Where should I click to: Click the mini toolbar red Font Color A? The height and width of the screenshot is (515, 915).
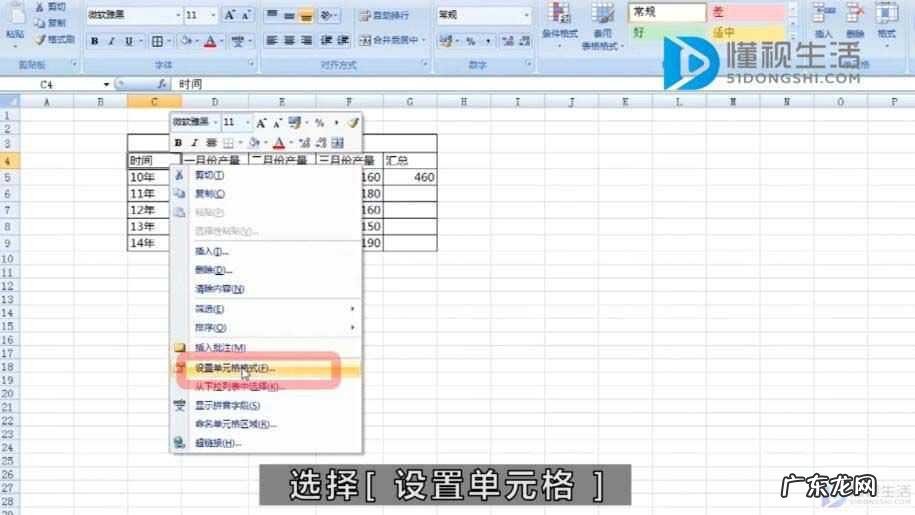click(279, 143)
